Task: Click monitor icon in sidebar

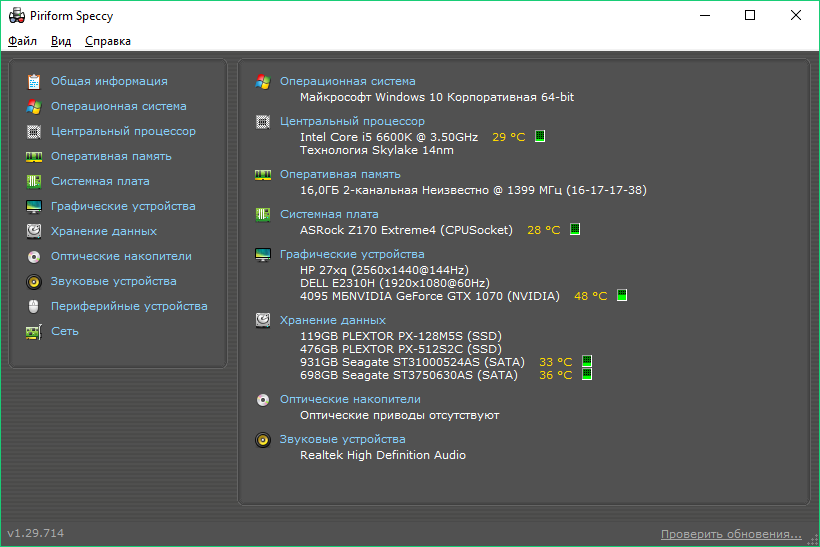Action: pos(34,207)
